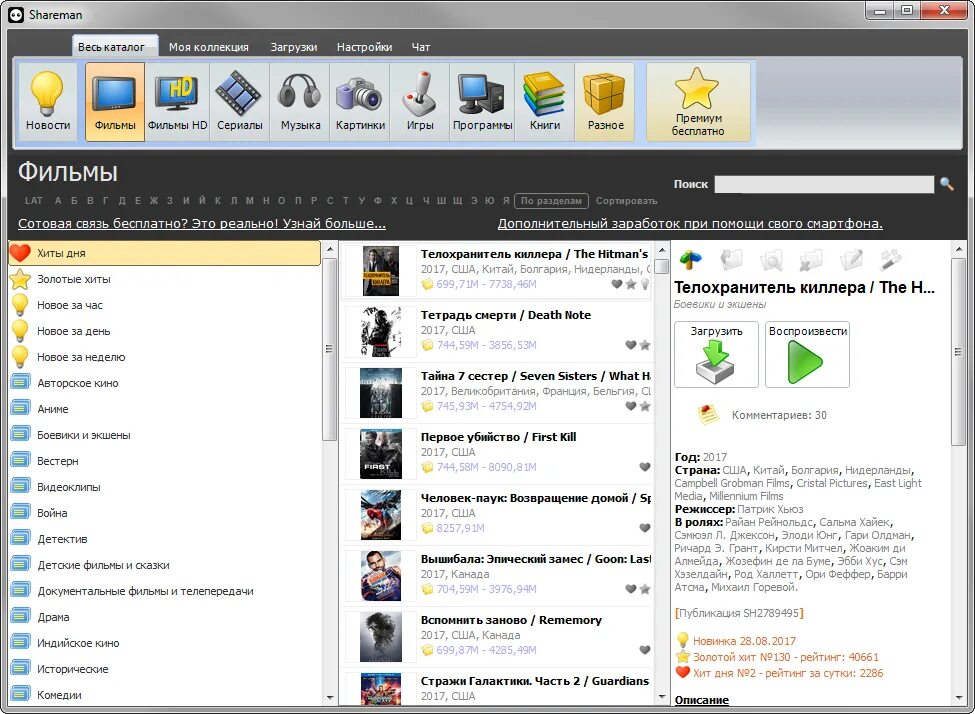Viewport: 975px width, 714px height.
Task: Open the Картинки camera category
Action: tap(360, 101)
